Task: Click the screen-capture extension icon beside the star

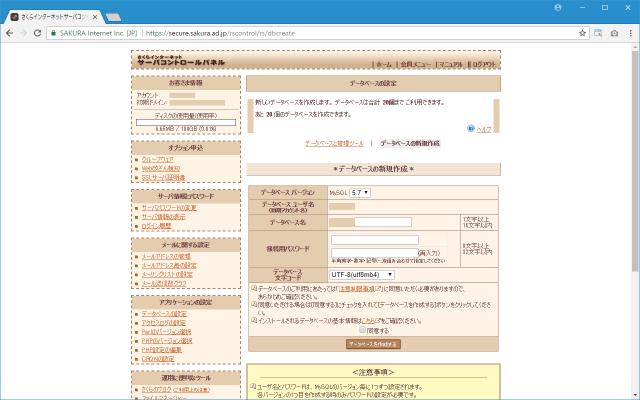Action: [x=598, y=33]
